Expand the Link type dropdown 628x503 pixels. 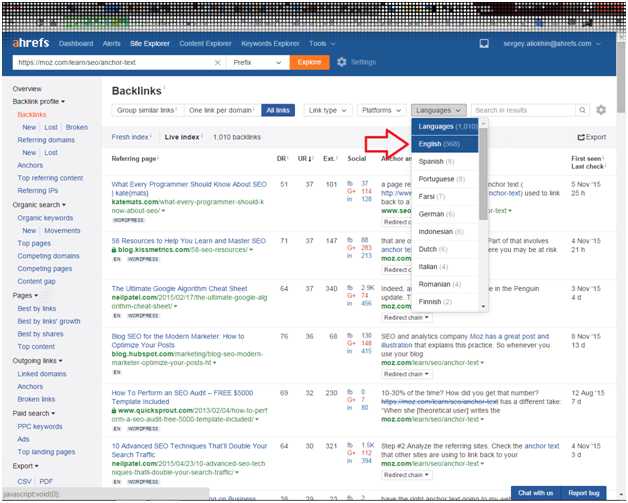point(327,110)
